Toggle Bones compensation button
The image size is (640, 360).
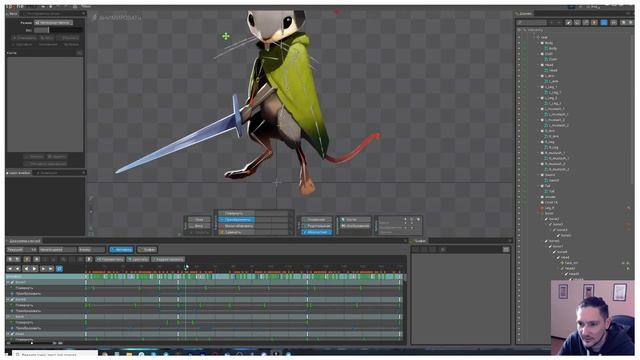pos(356,220)
